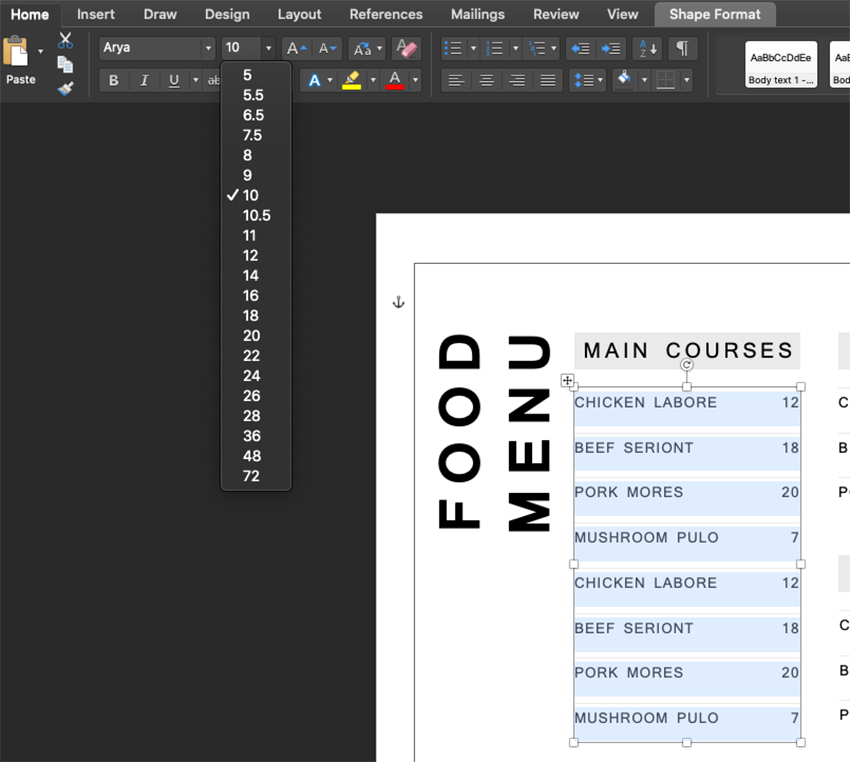
Task: Click the Copy icon below the scissors
Action: pyautogui.click(x=64, y=62)
